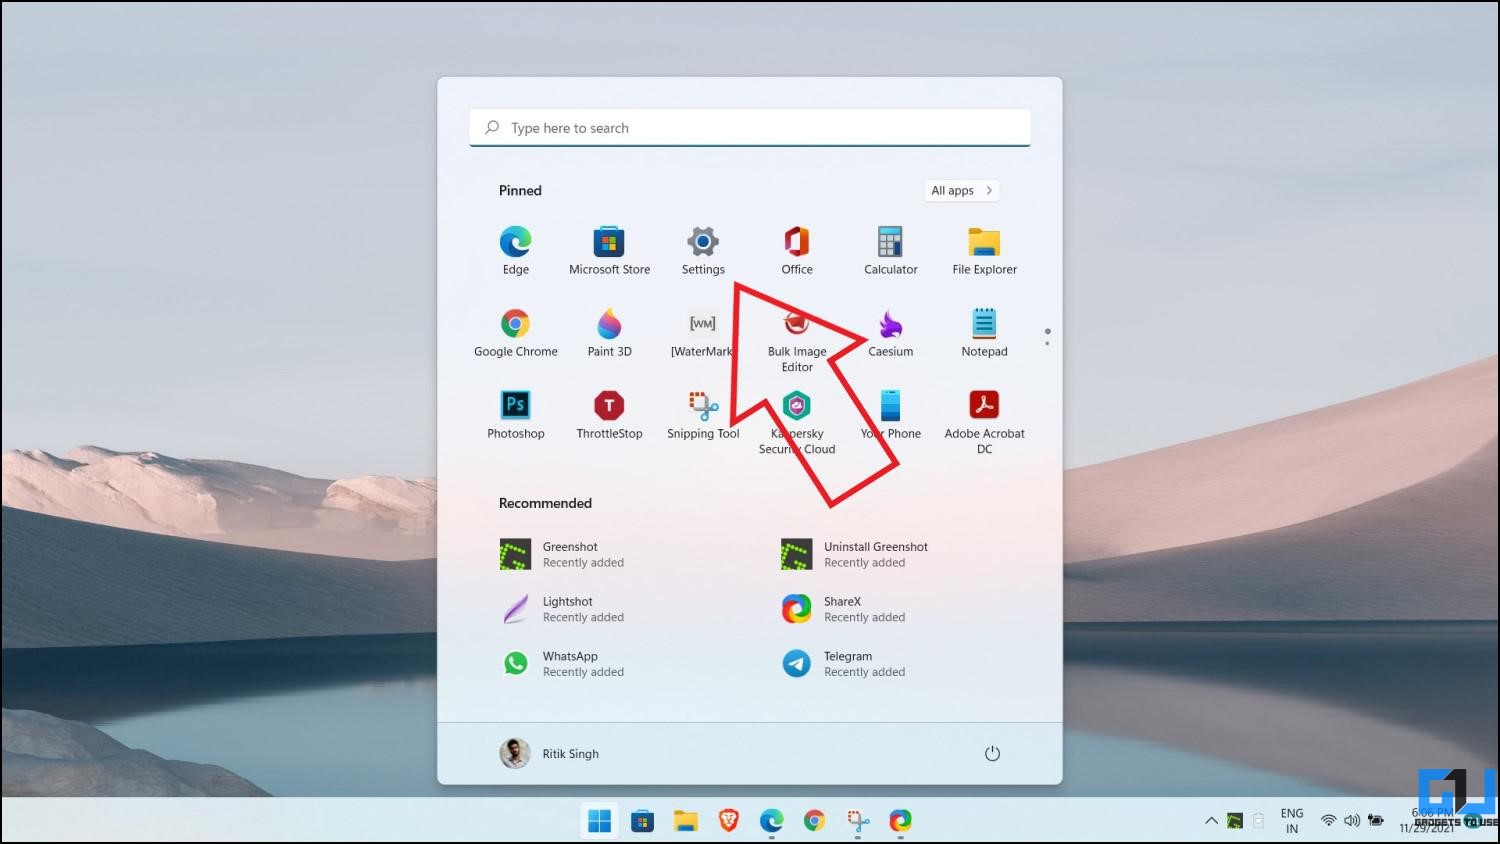Click the Microsoft Store taskbar icon

(x=642, y=821)
